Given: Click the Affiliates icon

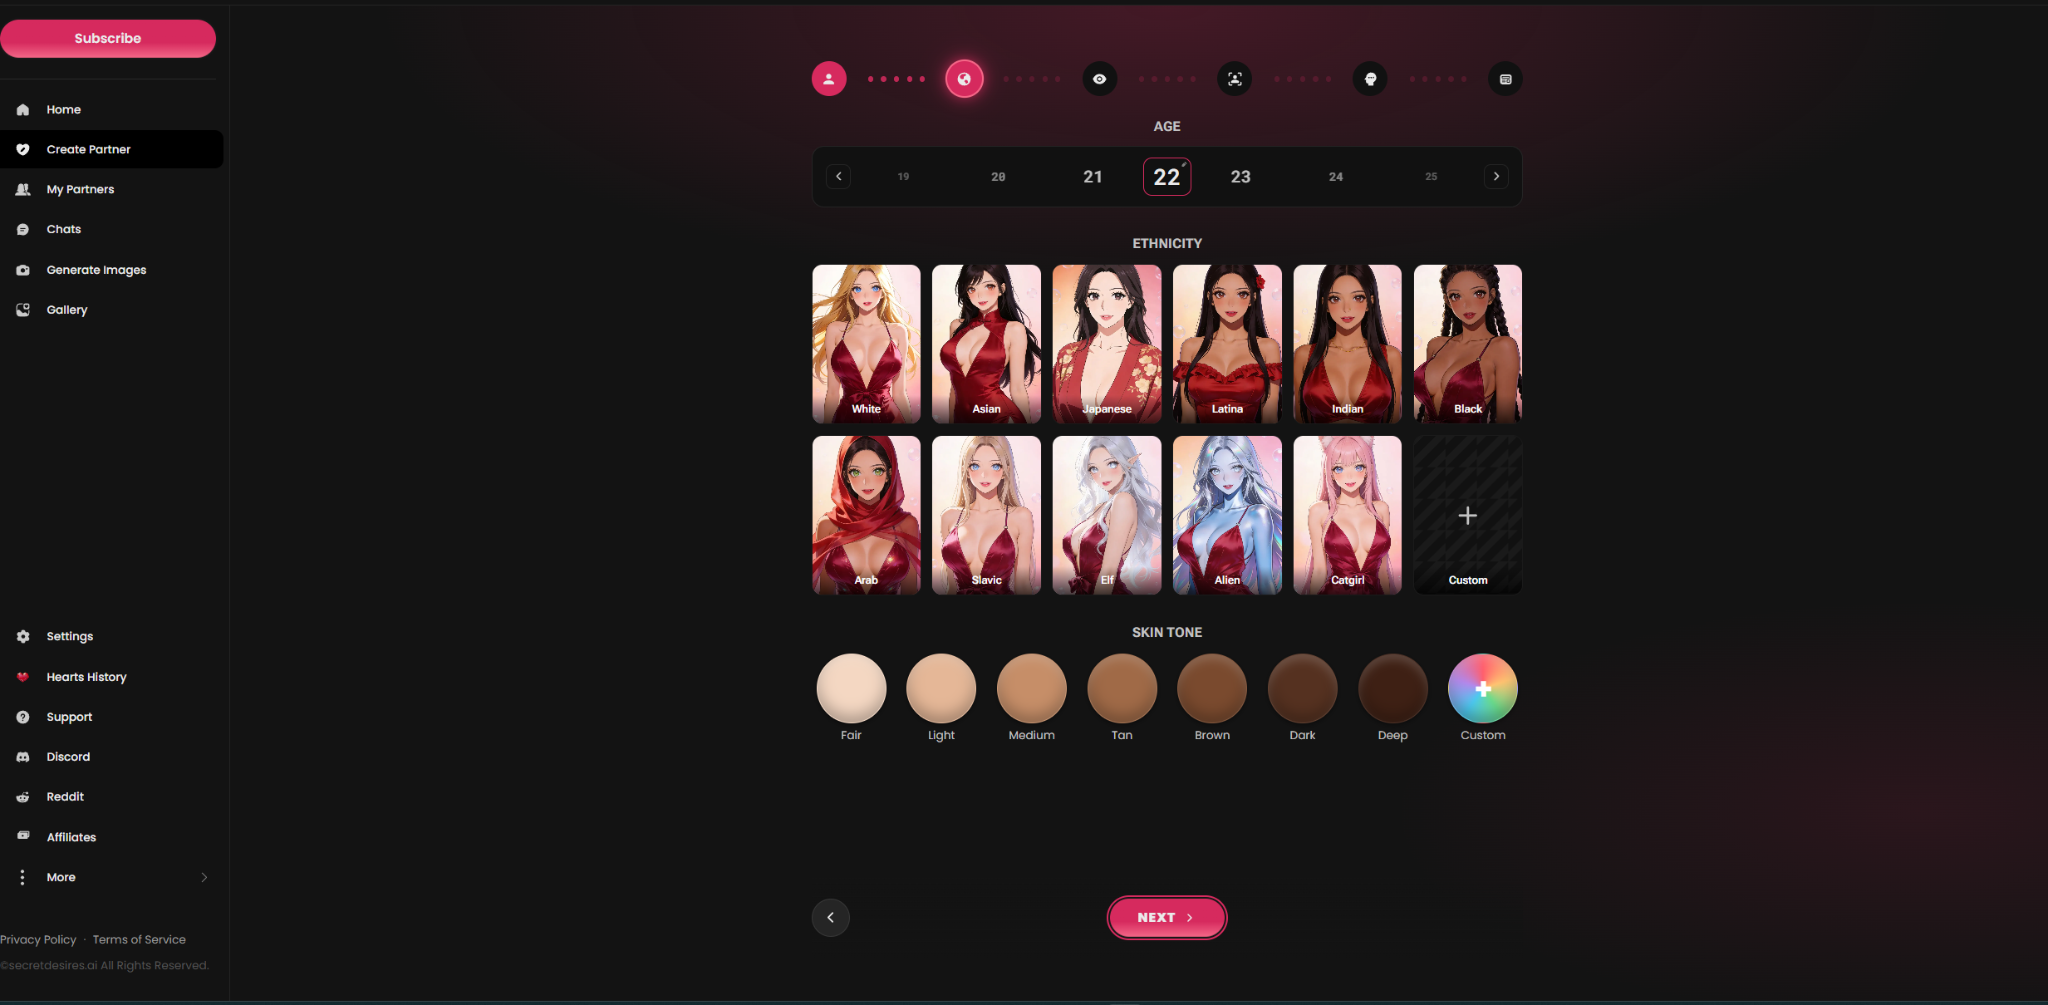Looking at the screenshot, I should 23,836.
